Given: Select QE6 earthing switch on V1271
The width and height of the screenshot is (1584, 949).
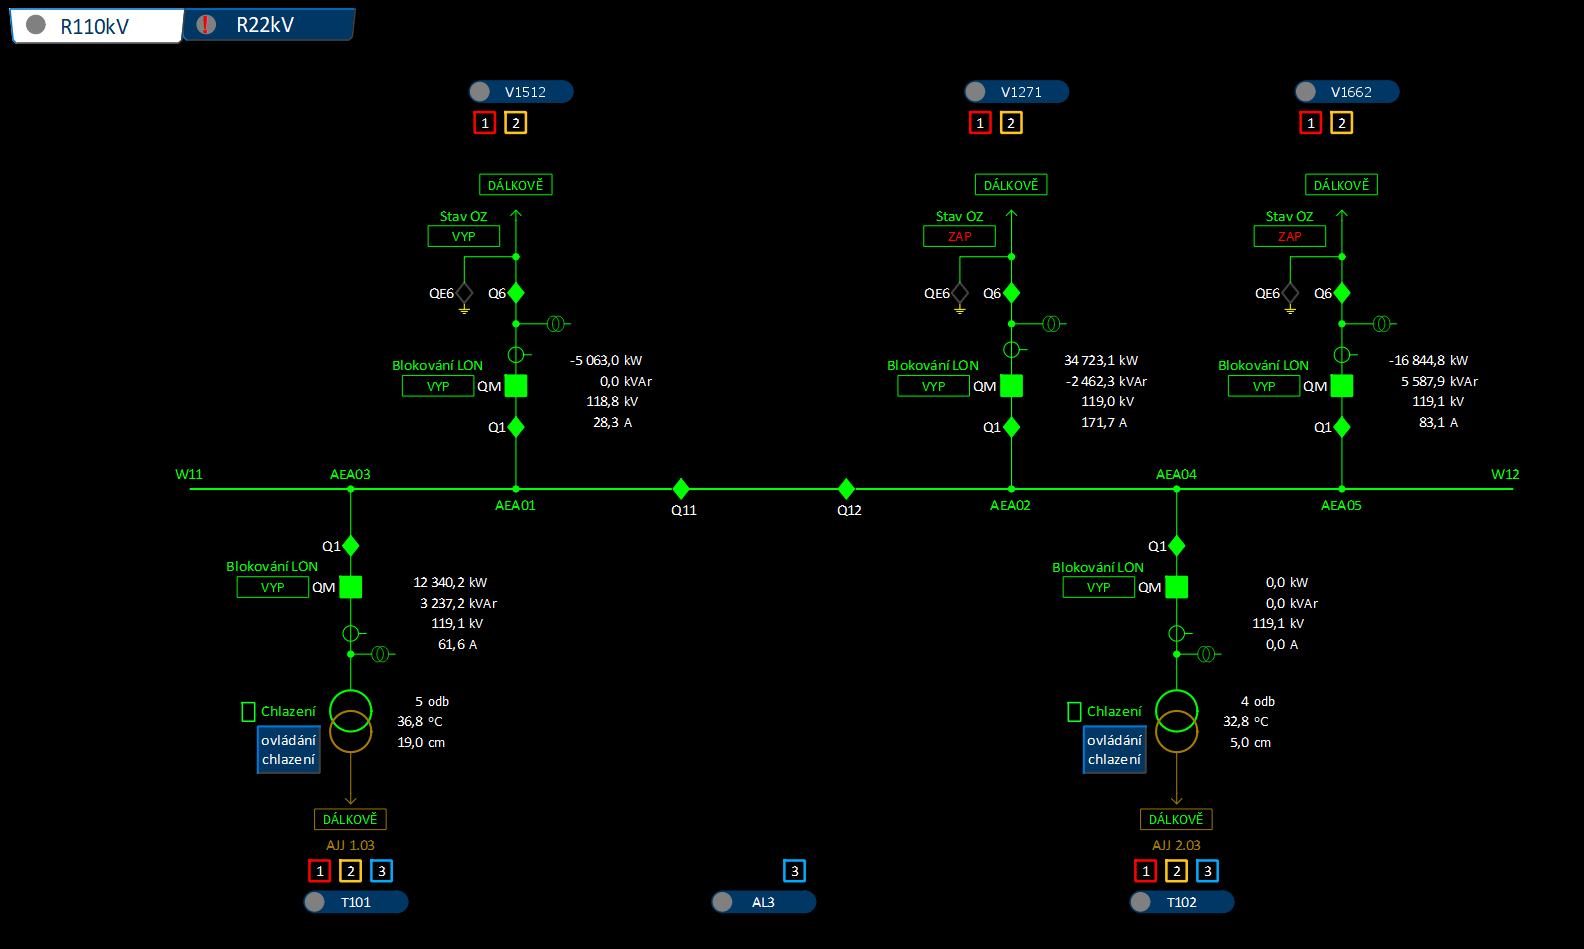Looking at the screenshot, I should (x=960, y=293).
